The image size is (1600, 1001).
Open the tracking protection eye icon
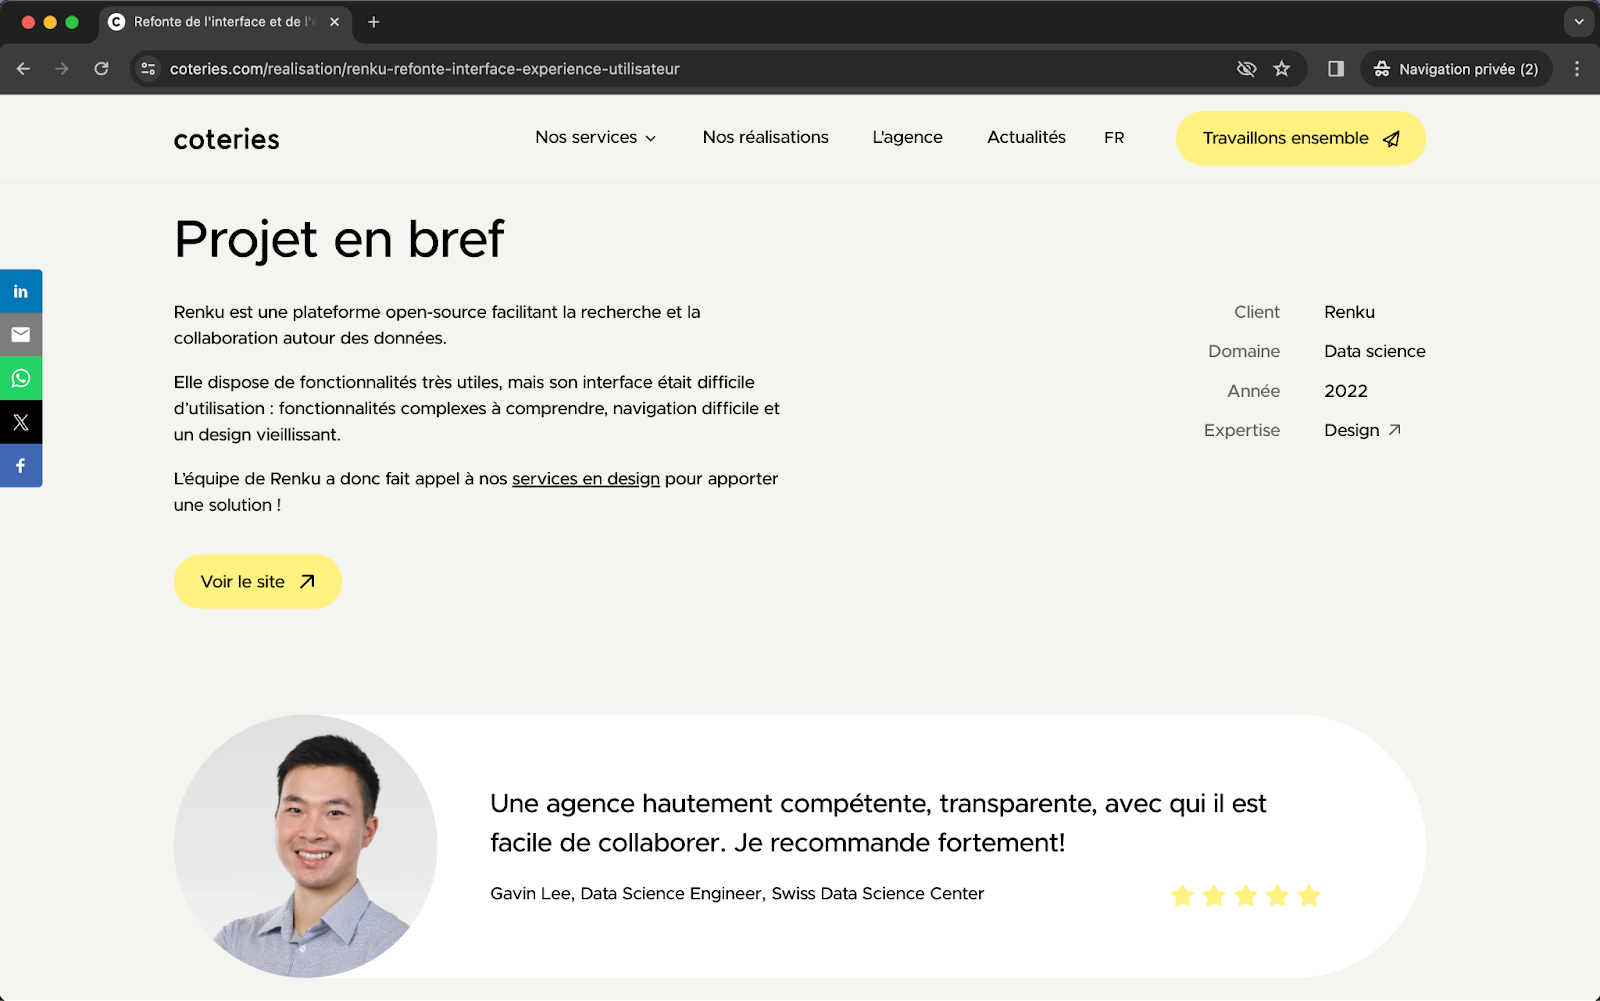point(1246,69)
